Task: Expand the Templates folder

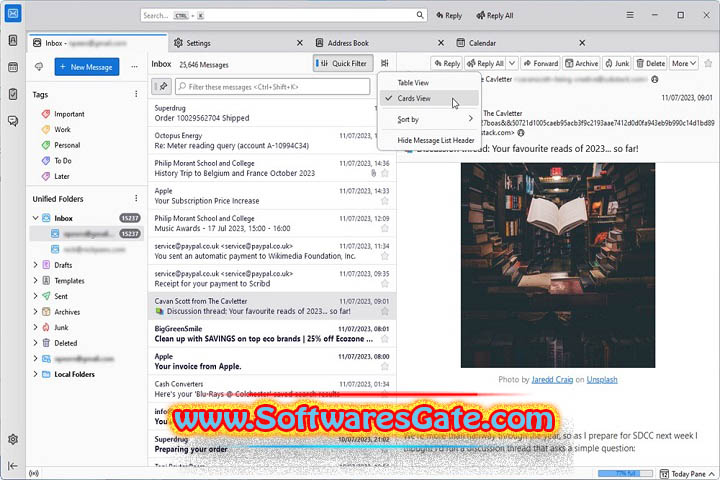Action: pos(35,280)
